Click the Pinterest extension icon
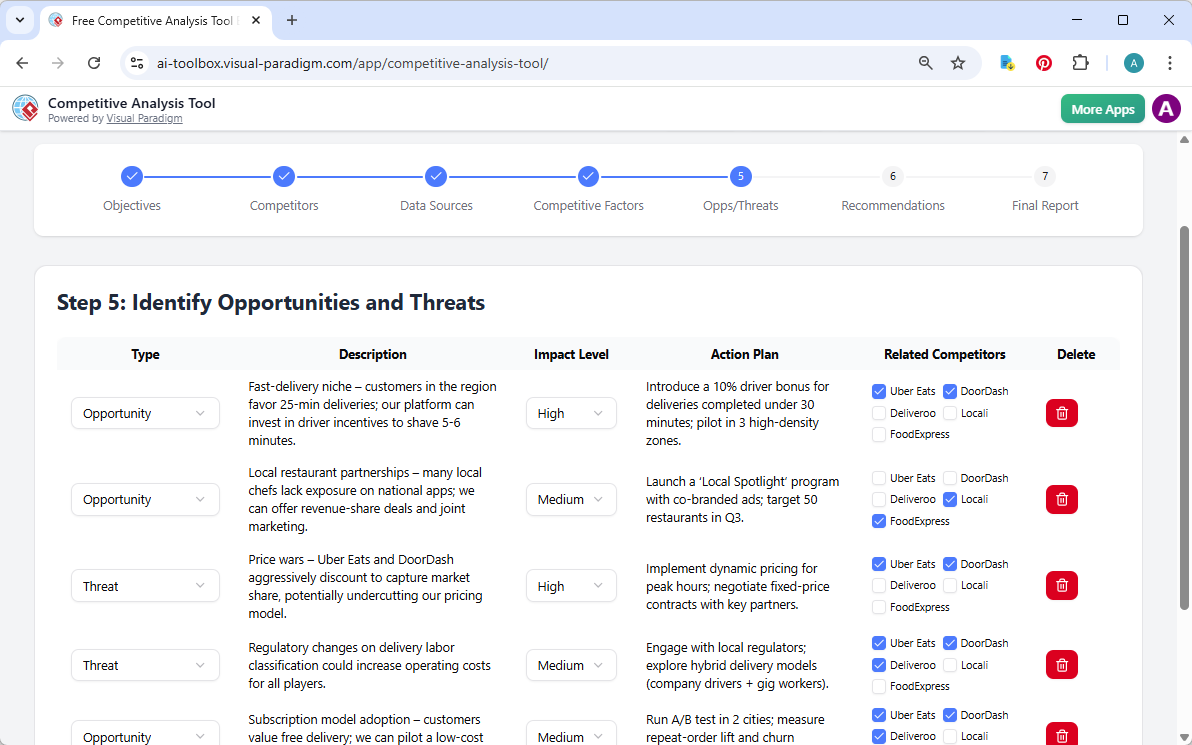1192x745 pixels. [x=1043, y=62]
